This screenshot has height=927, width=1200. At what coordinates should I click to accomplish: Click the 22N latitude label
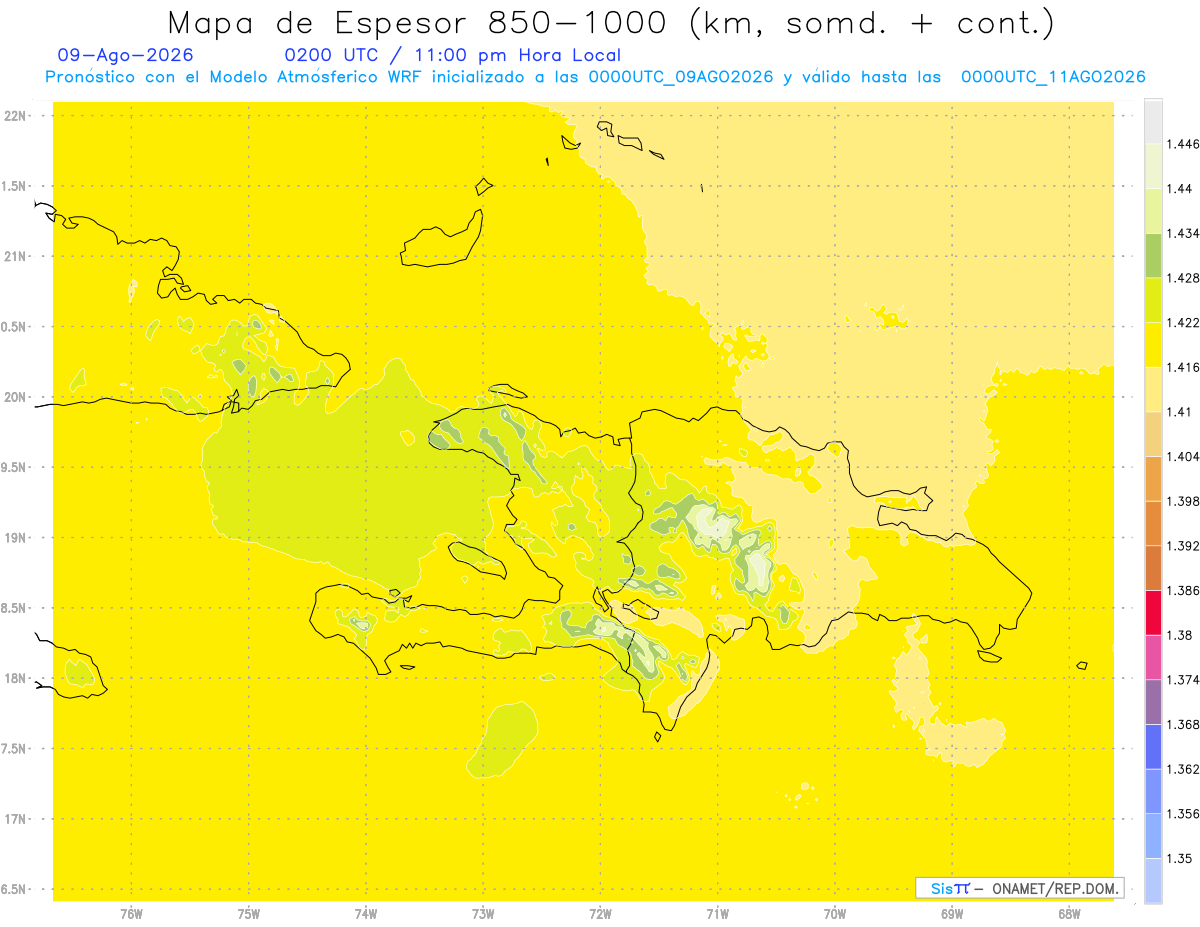15,116
